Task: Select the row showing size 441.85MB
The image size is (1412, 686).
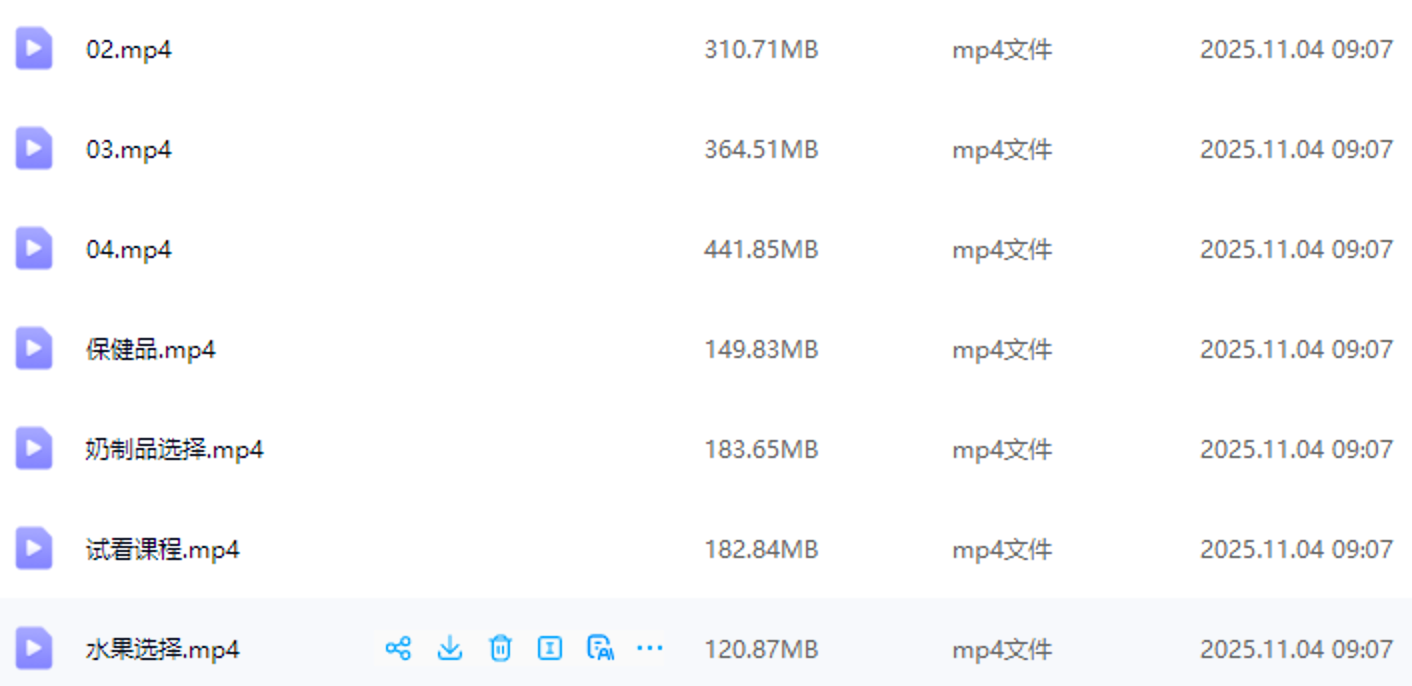Action: [706, 248]
